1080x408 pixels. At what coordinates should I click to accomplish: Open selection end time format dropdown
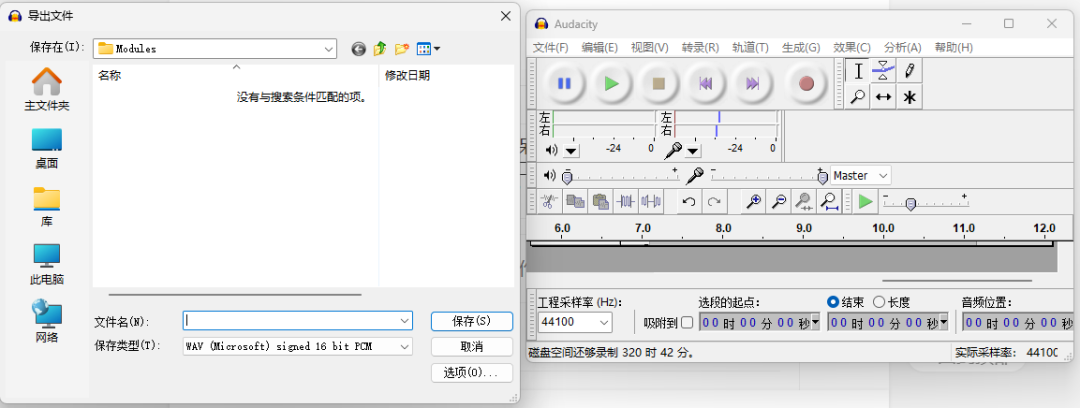(x=944, y=322)
